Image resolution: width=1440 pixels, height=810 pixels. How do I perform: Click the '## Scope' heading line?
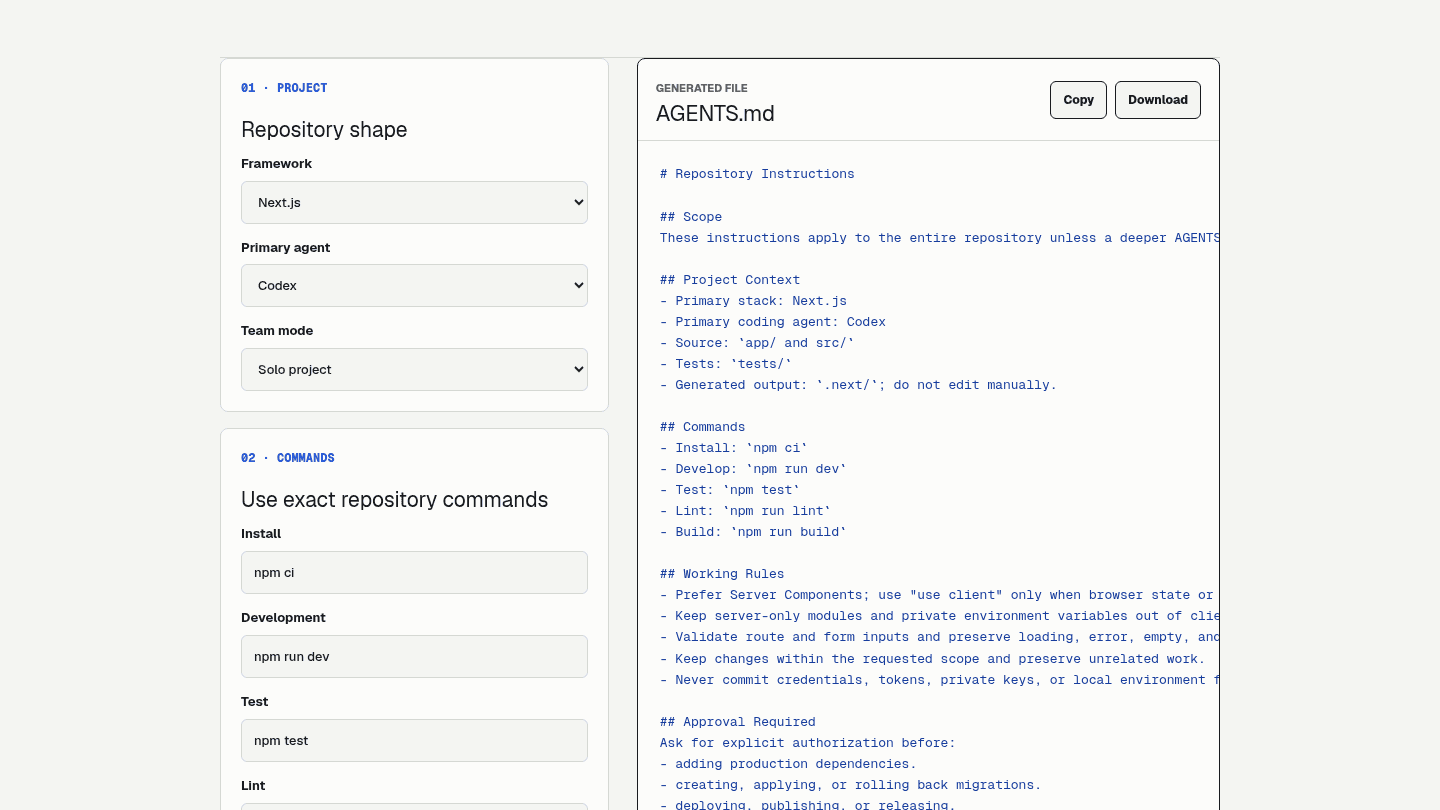pos(691,217)
